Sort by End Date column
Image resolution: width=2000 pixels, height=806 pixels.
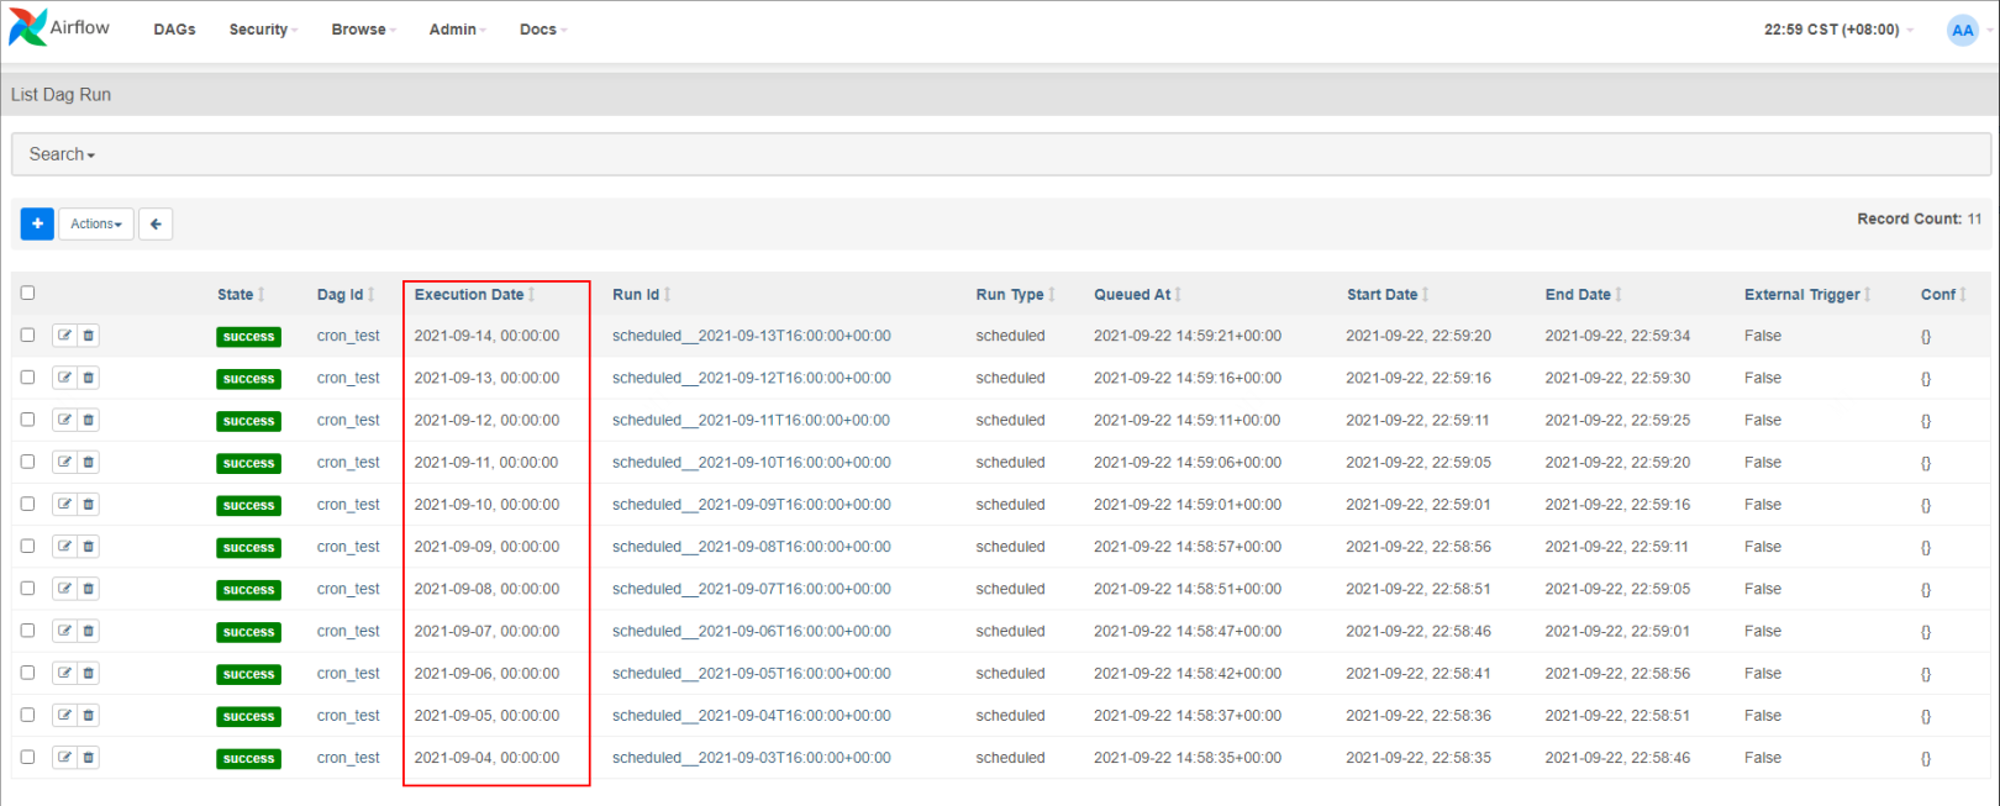point(1584,294)
